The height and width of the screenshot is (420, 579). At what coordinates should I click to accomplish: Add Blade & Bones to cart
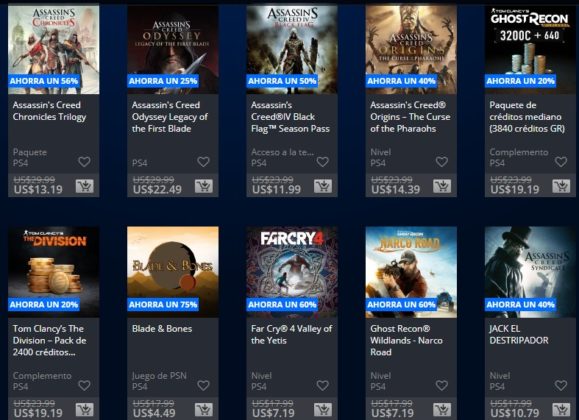click(204, 410)
